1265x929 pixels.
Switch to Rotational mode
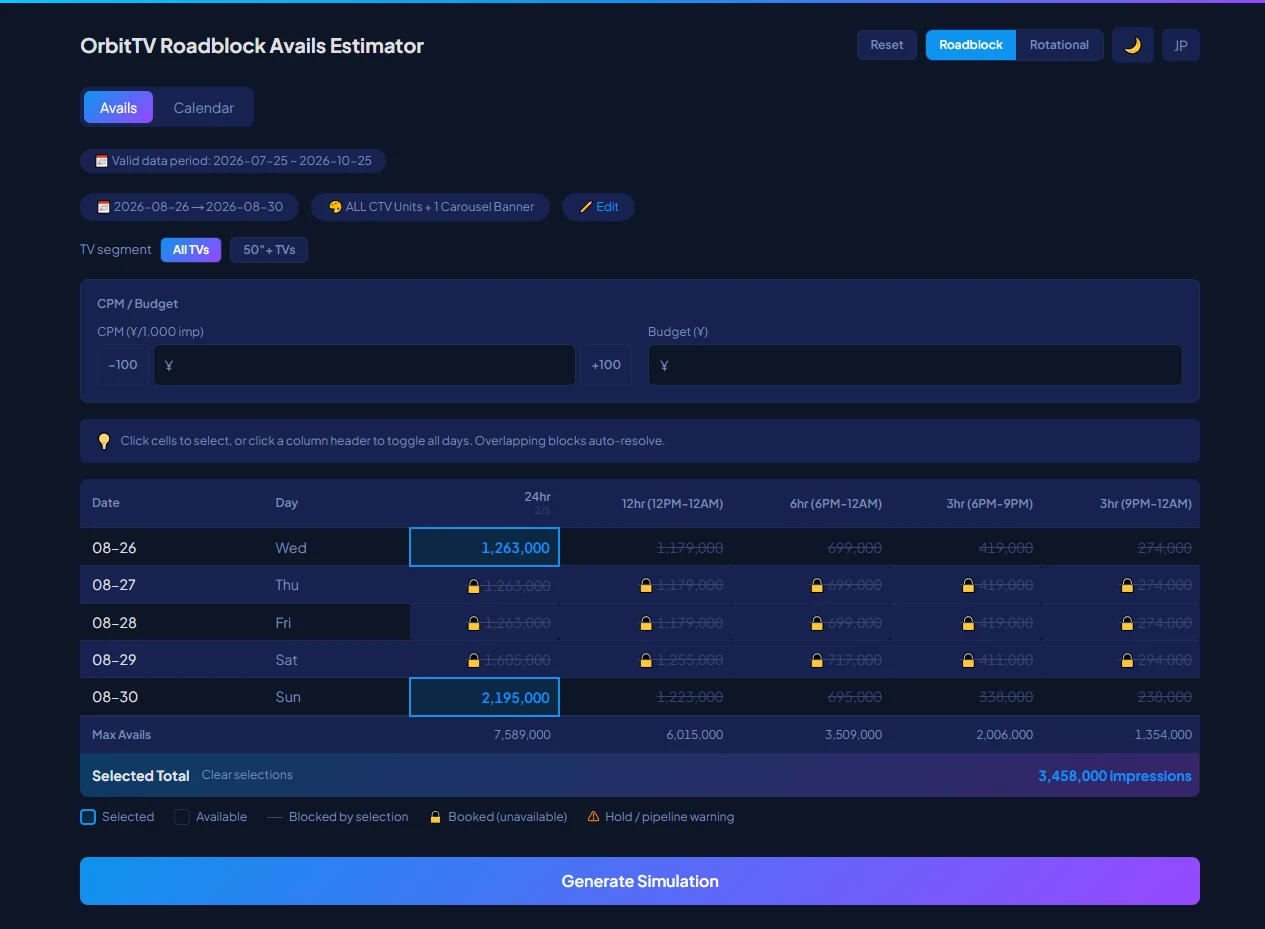click(x=1059, y=45)
